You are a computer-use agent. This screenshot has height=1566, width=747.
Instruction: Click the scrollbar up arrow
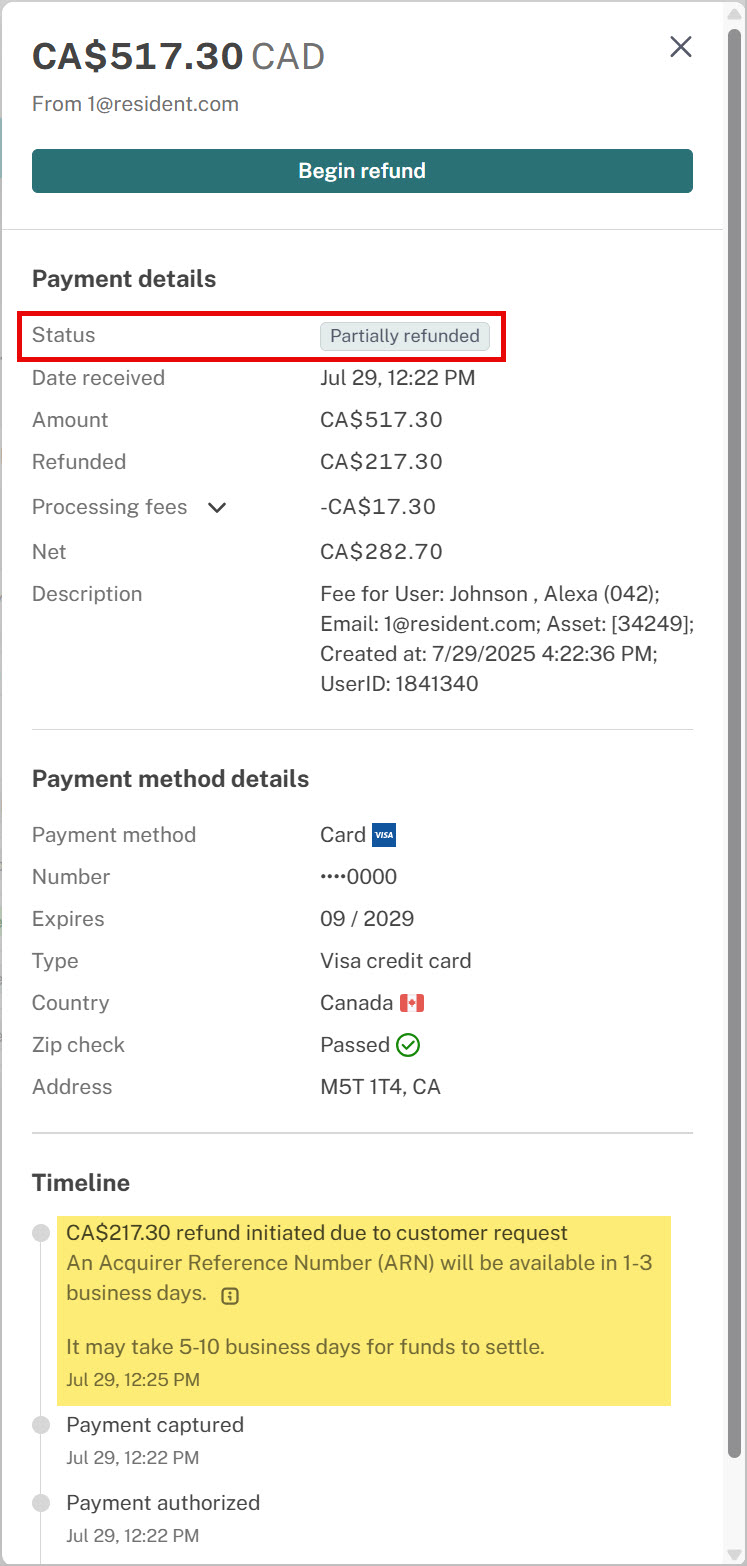click(x=735, y=11)
